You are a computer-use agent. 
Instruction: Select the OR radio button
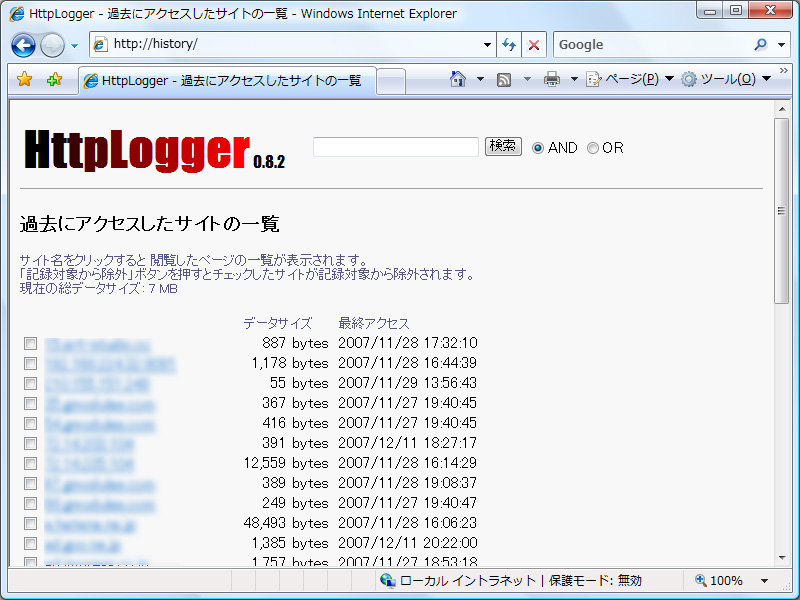pyautogui.click(x=592, y=148)
